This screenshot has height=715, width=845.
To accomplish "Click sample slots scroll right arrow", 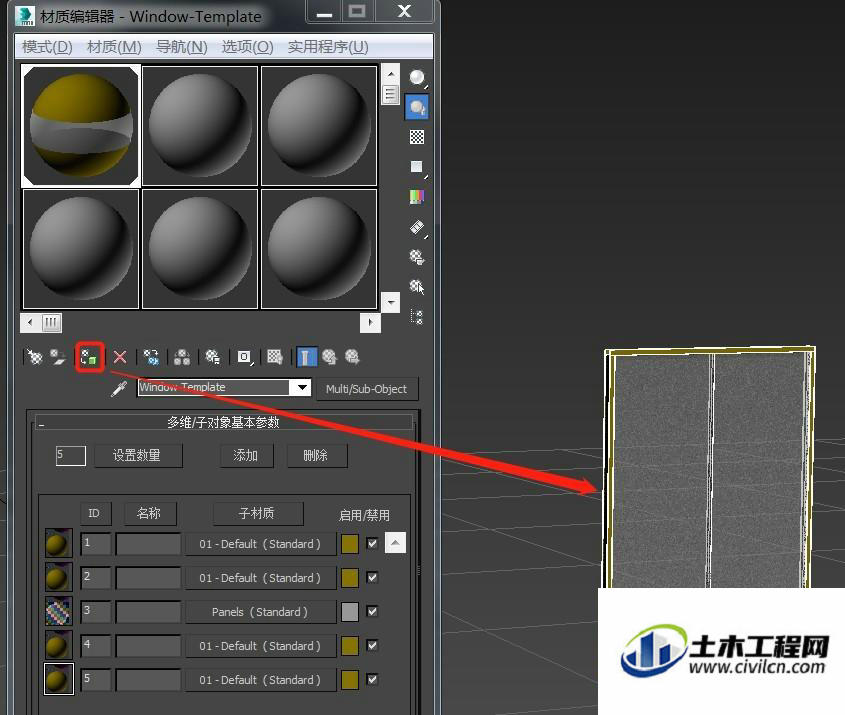I will click(370, 323).
